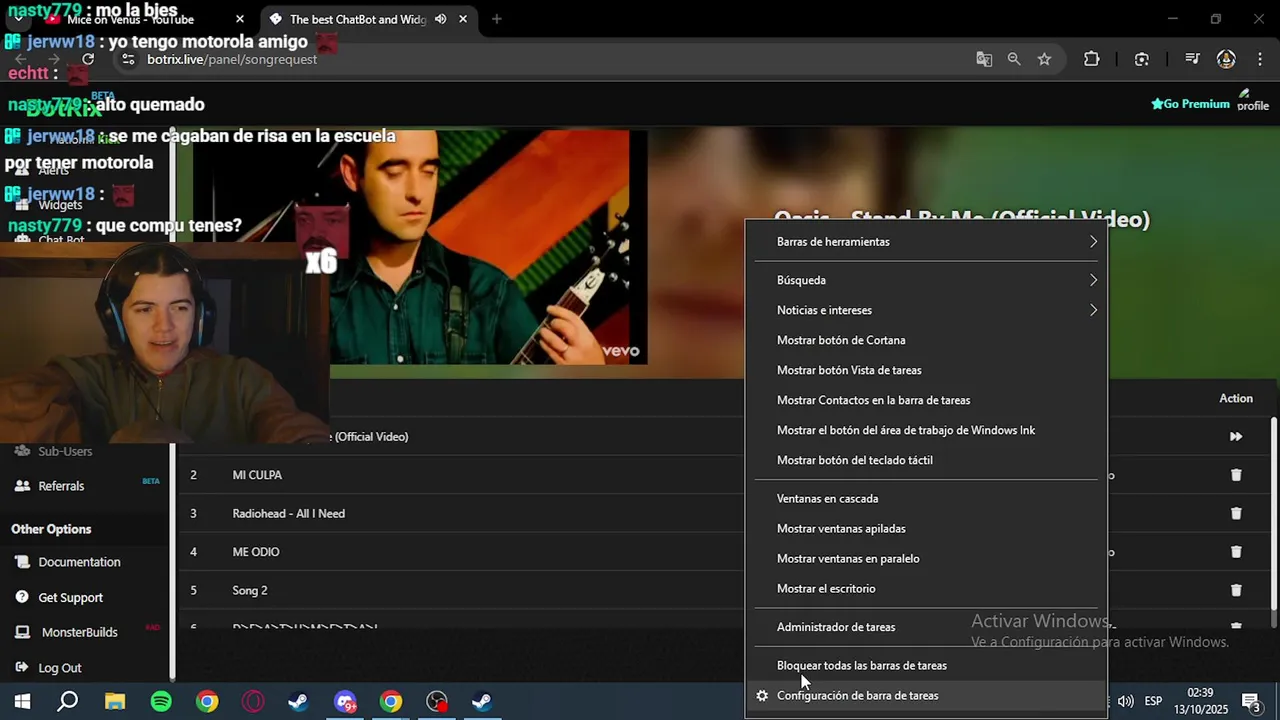This screenshot has height=720, width=1280.
Task: View site information next to the URL
Action: pyautogui.click(x=128, y=59)
